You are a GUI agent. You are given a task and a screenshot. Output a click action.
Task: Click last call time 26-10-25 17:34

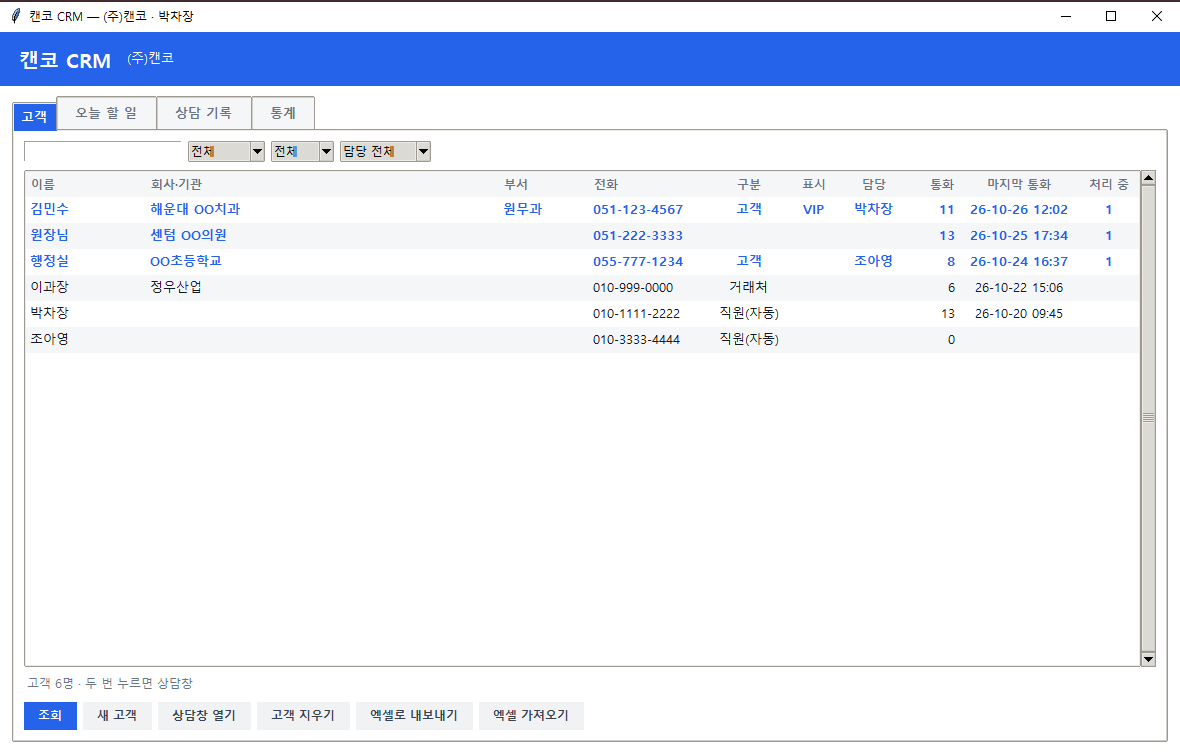click(x=1019, y=236)
